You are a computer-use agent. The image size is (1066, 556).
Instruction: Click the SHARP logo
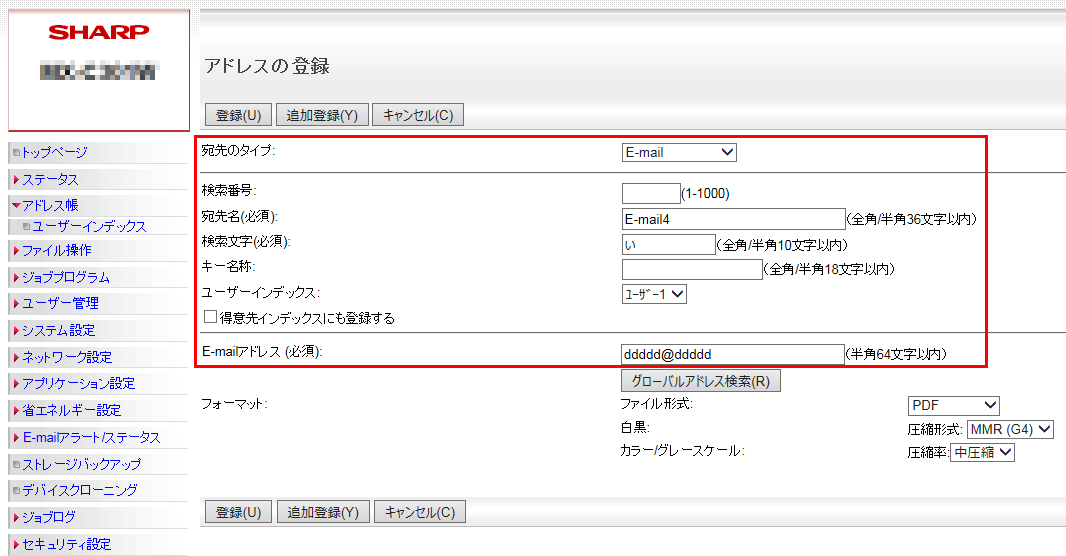click(98, 32)
